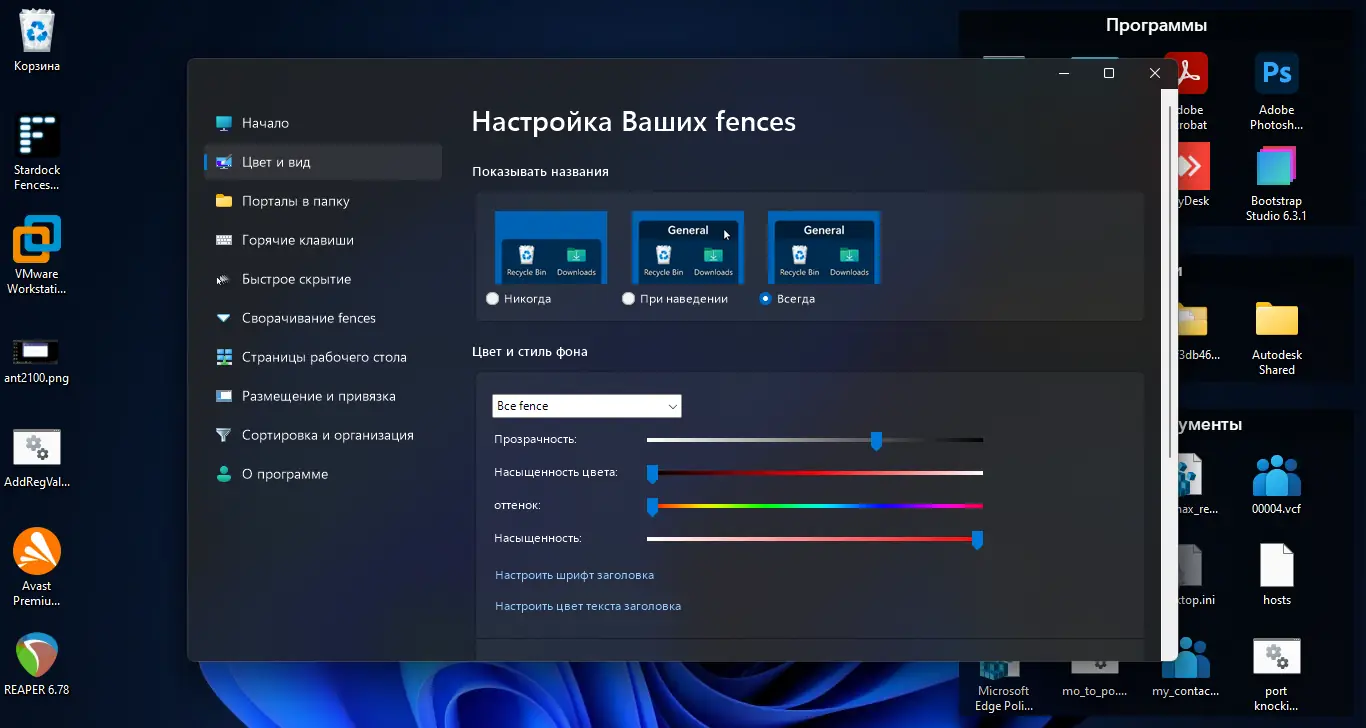The width and height of the screenshot is (1366, 728).
Task: Open the Сворачивание fences section
Action: tap(323, 318)
